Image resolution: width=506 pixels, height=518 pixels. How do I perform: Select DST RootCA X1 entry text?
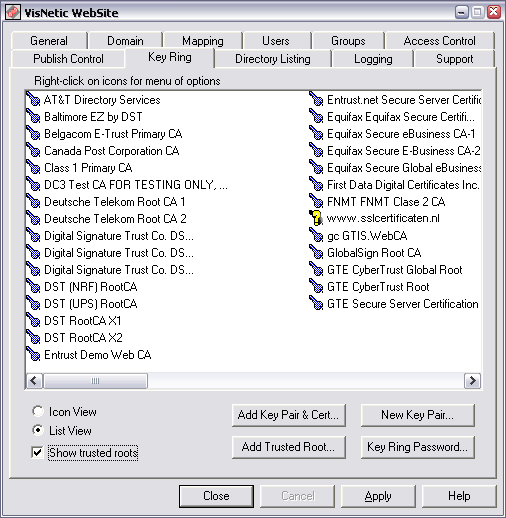click(83, 321)
